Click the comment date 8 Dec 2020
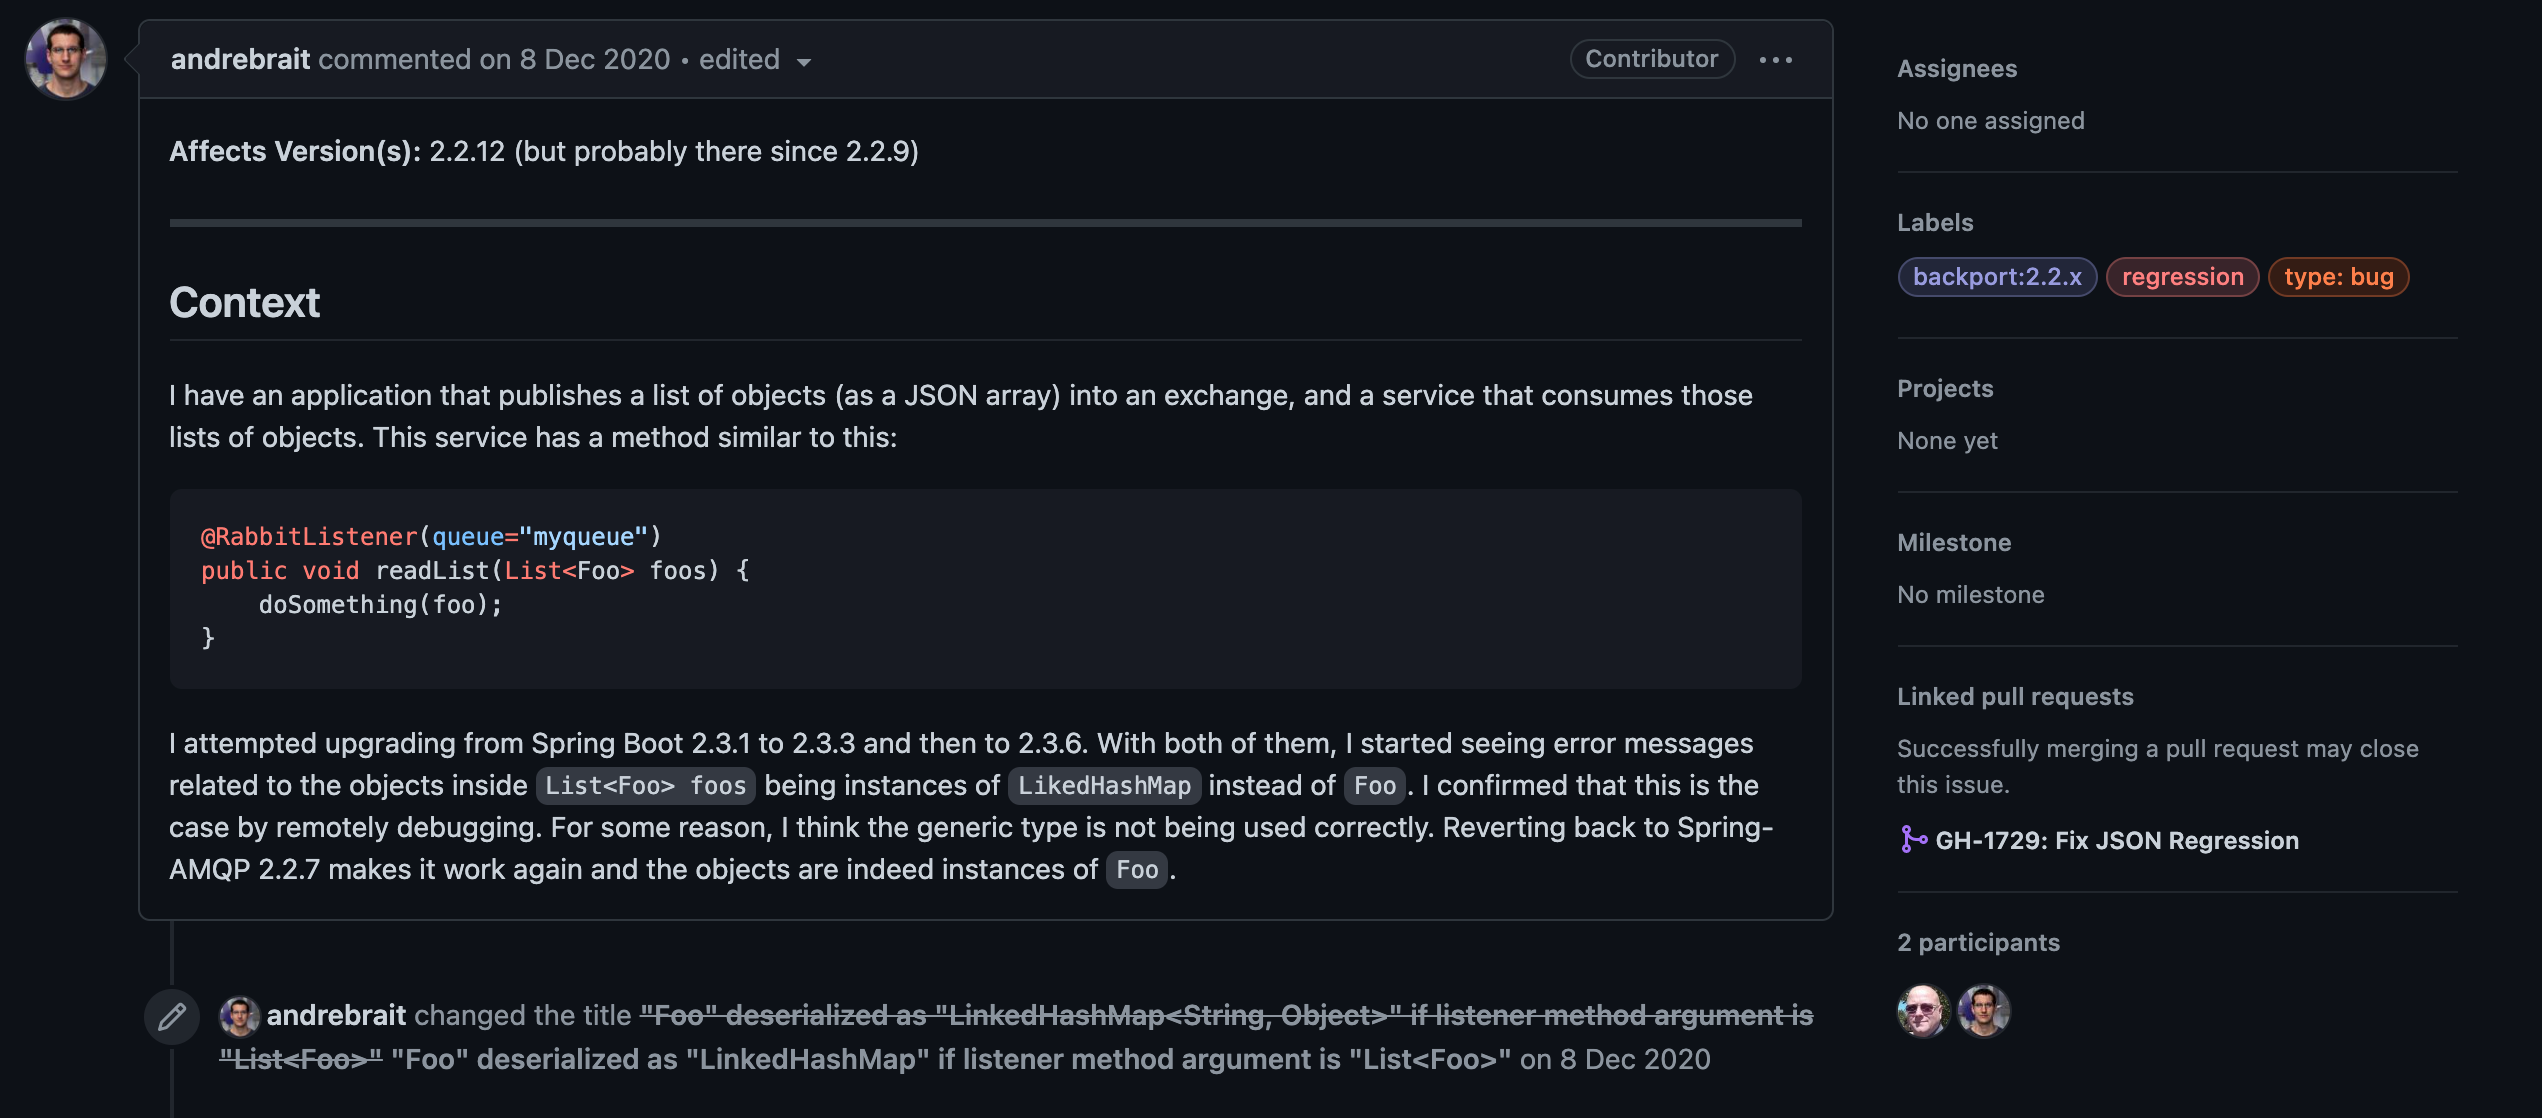The image size is (2542, 1118). pos(594,60)
